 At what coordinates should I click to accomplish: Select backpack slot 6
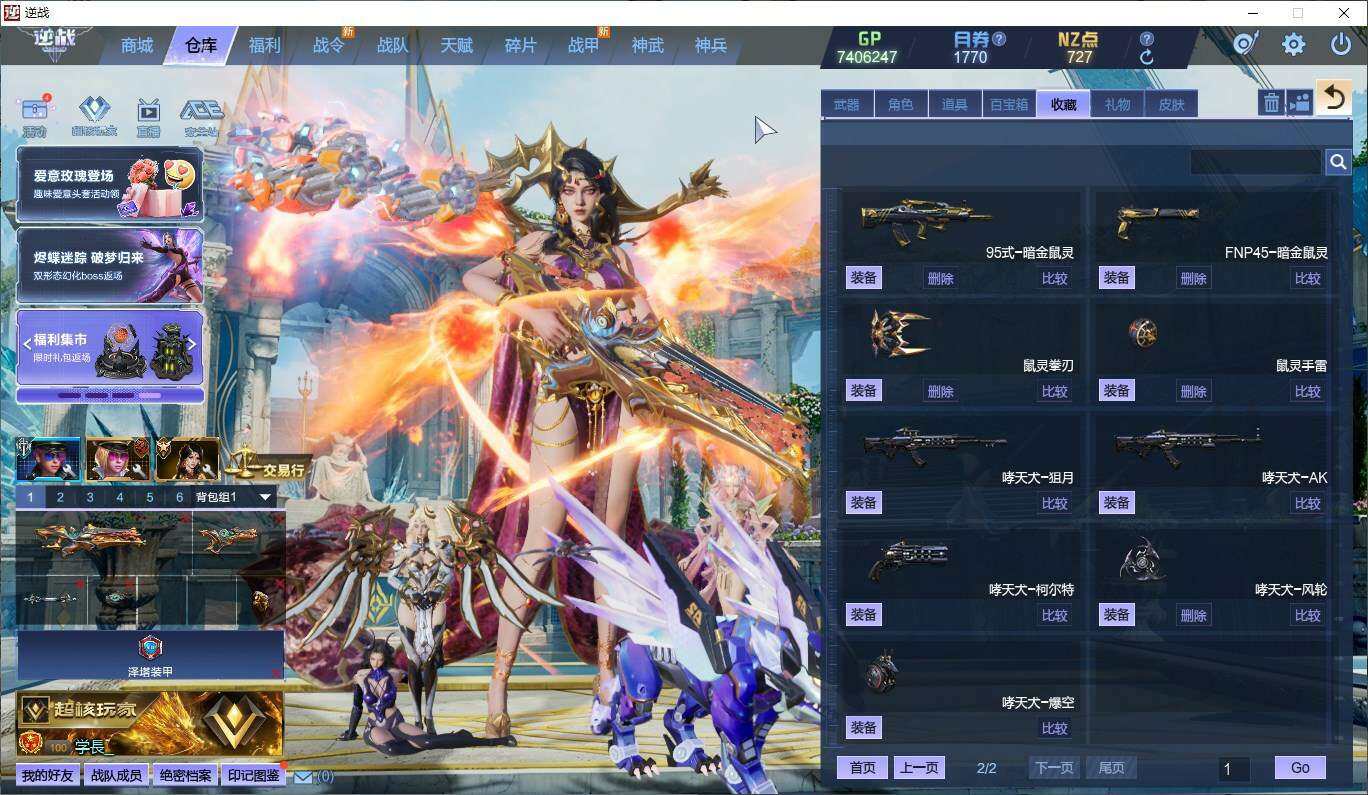click(x=180, y=497)
